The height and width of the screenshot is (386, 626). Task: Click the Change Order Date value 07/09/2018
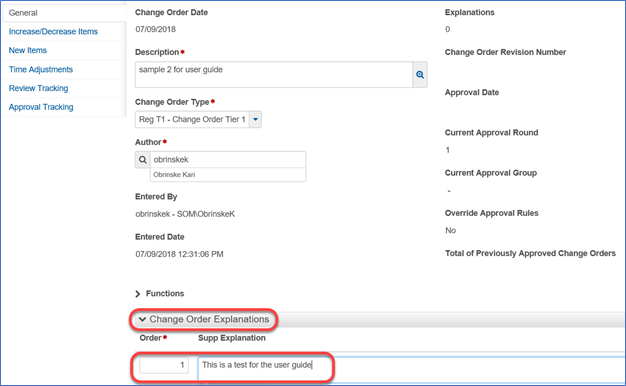point(155,29)
